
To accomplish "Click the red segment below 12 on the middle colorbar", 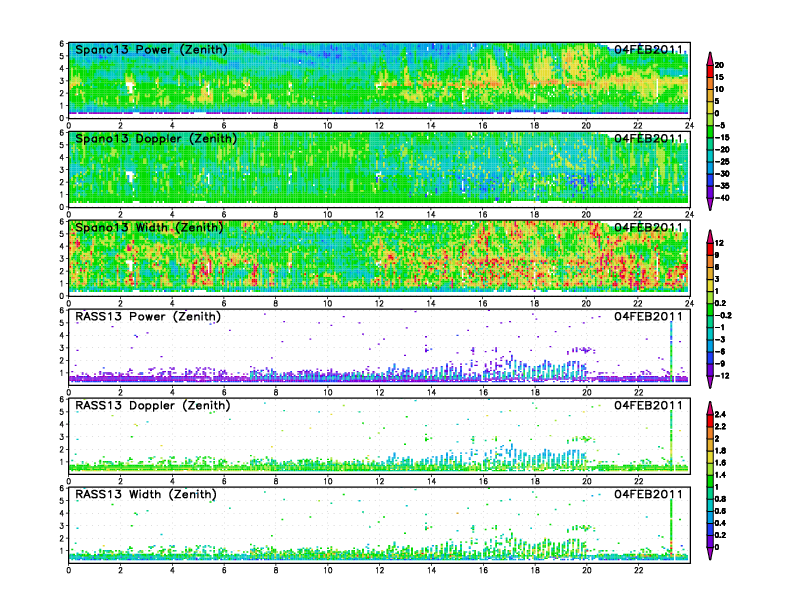I will tap(710, 249).
